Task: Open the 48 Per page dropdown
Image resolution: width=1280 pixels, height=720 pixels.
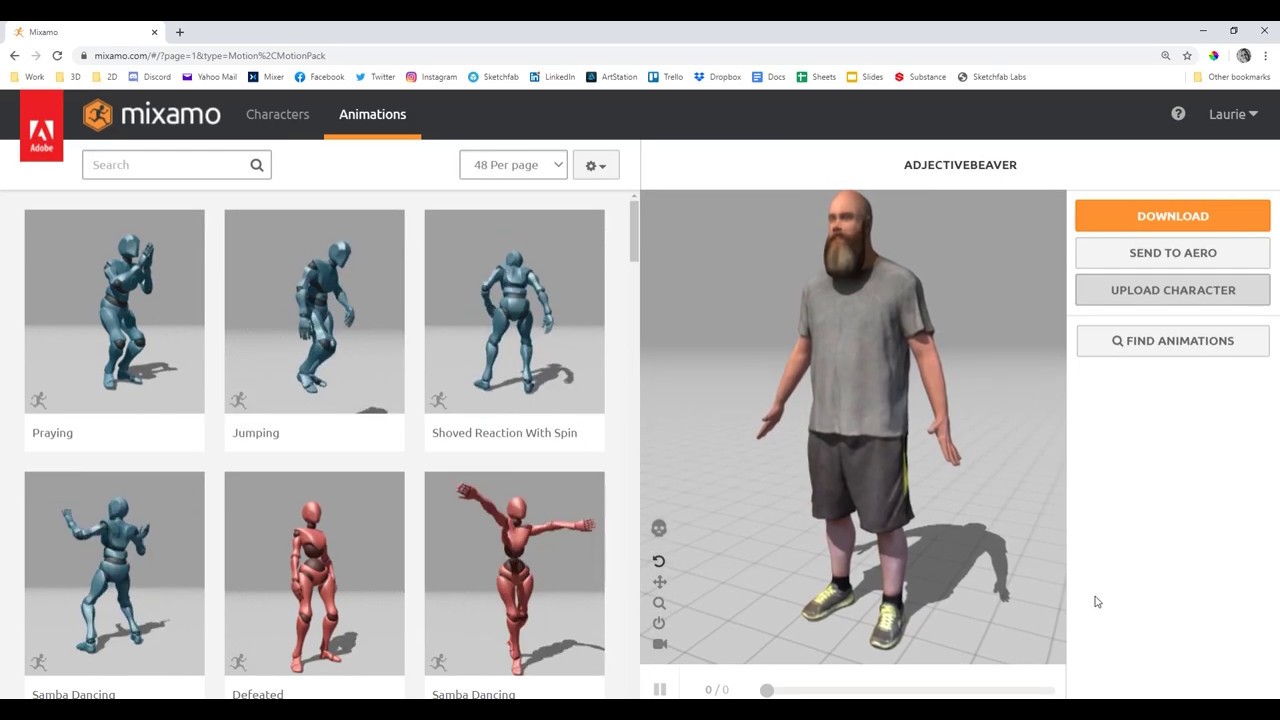Action: click(x=514, y=165)
